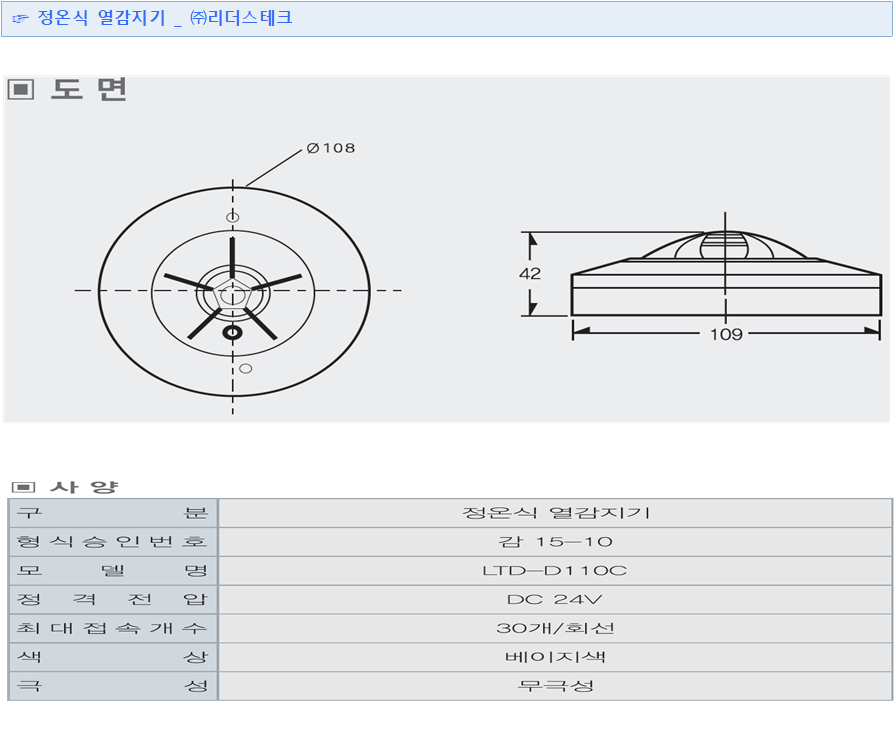Select the side-view detector drawing
895x742 pixels.
(x=726, y=274)
